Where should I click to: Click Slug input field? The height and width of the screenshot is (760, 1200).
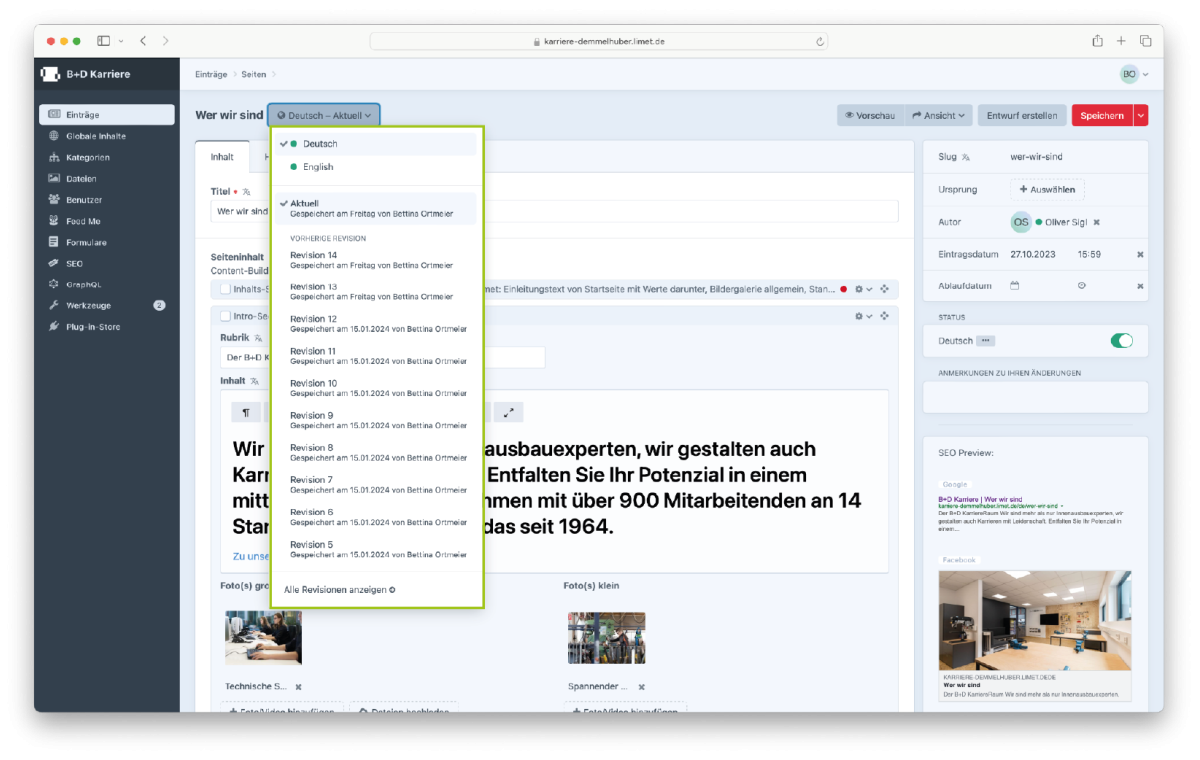click(1075, 158)
